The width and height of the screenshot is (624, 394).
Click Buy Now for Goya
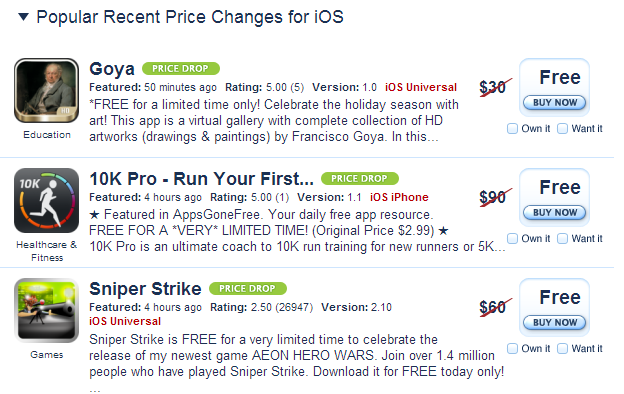[554, 102]
